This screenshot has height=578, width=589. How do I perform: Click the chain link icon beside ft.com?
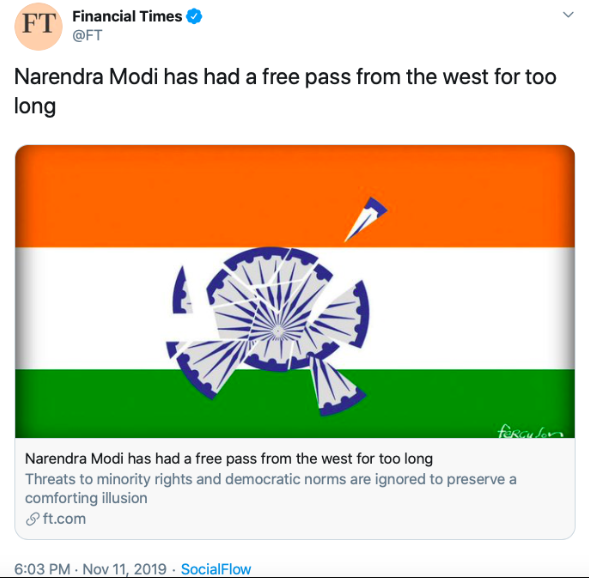(33, 519)
